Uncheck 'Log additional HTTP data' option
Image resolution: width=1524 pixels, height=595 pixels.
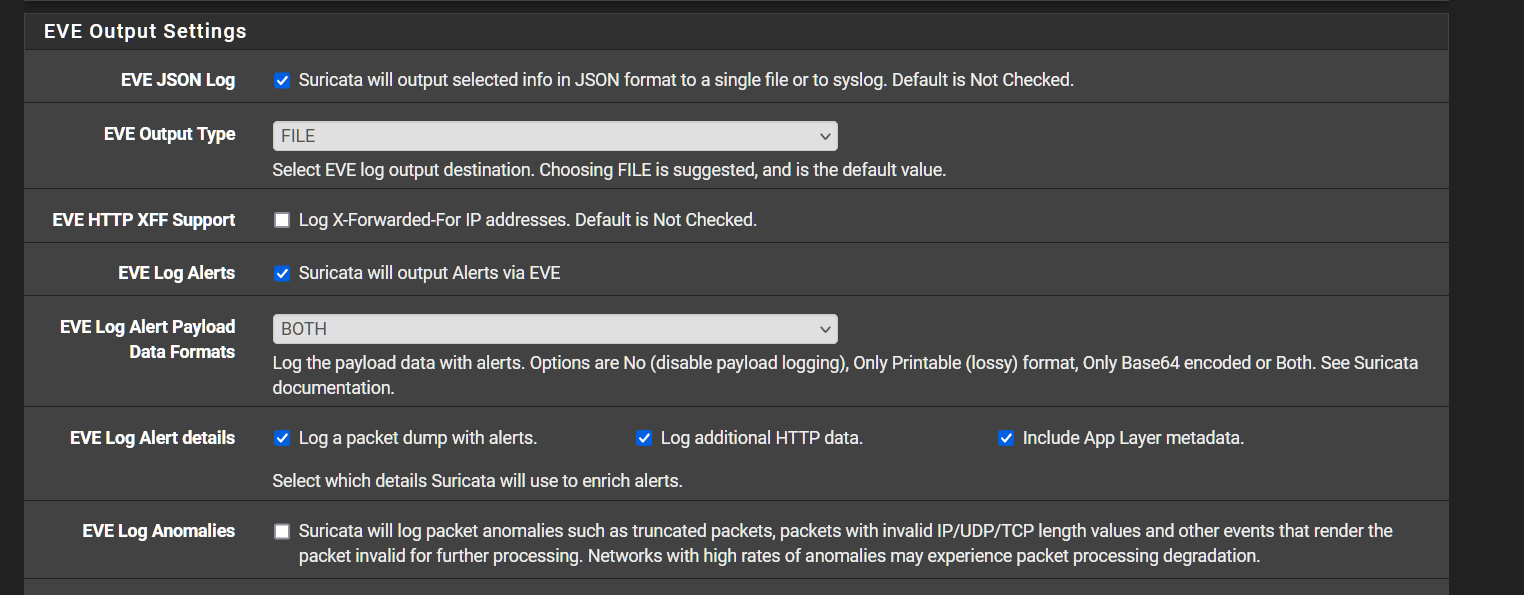[644, 438]
